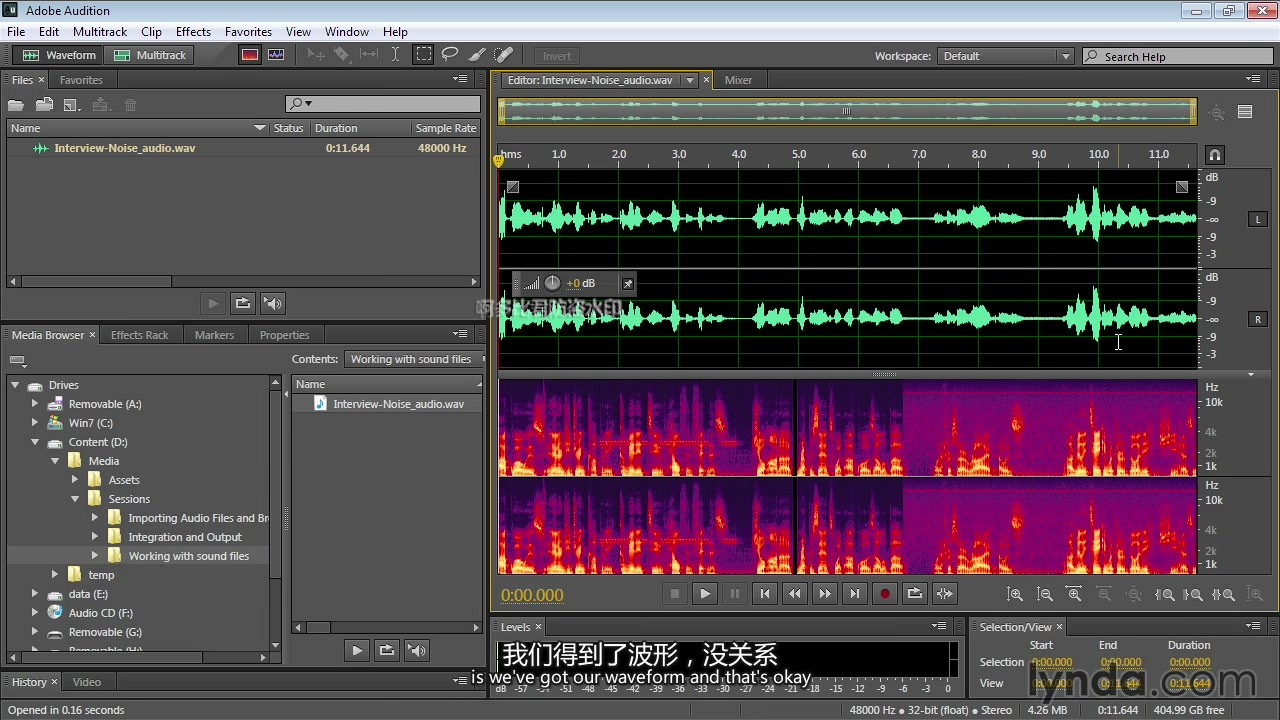The width and height of the screenshot is (1280, 720).
Task: Expand the Win7 (C:) drive
Action: point(35,423)
